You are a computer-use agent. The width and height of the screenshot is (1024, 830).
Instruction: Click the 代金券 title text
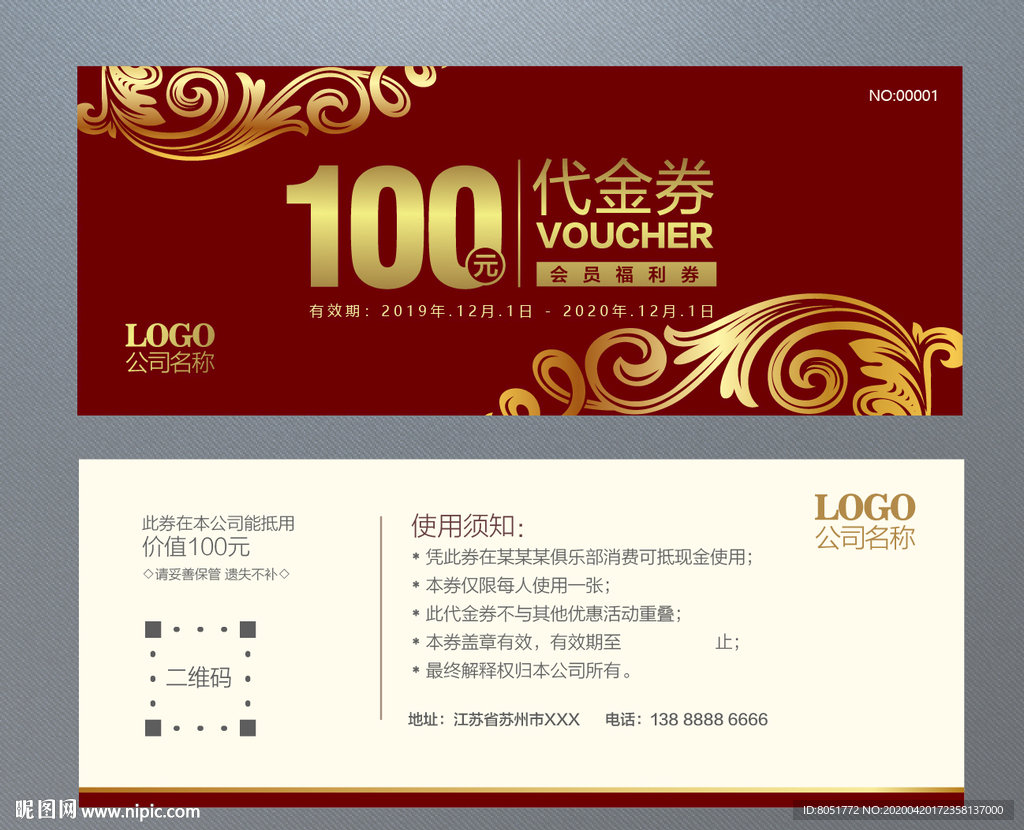pyautogui.click(x=624, y=187)
